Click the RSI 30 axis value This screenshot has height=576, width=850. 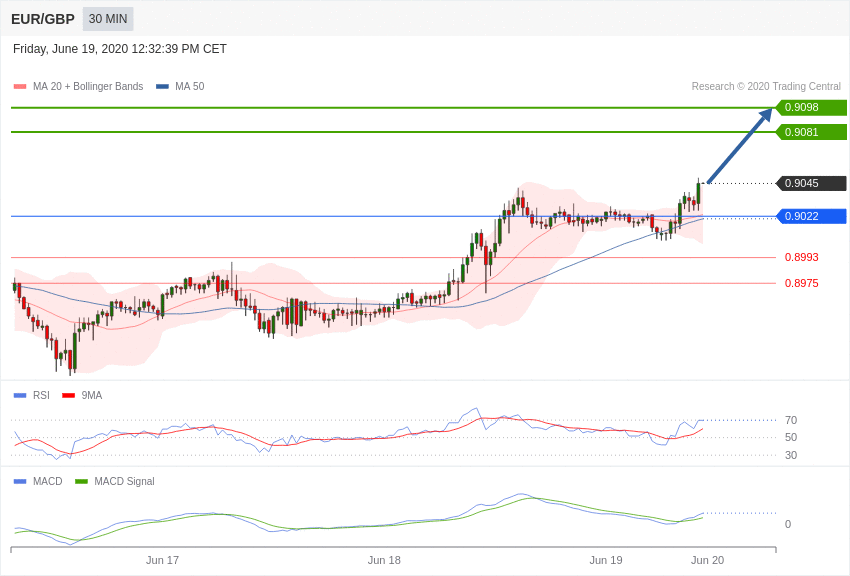pyautogui.click(x=791, y=455)
